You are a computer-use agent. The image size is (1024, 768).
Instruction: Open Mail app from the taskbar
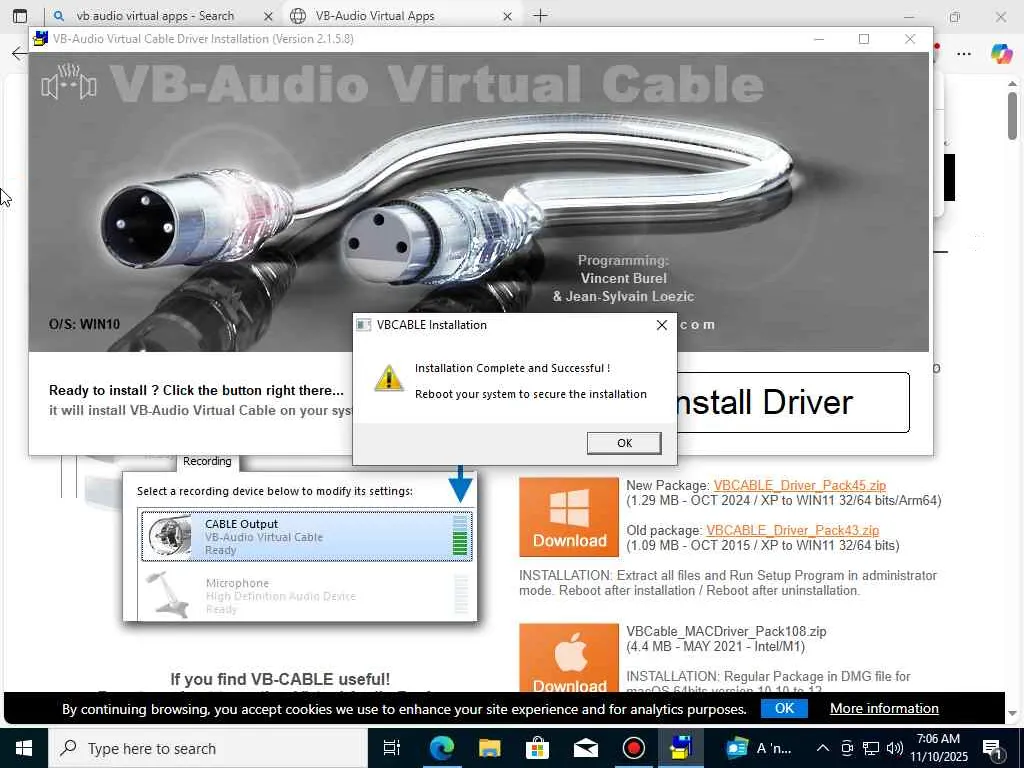tap(585, 748)
